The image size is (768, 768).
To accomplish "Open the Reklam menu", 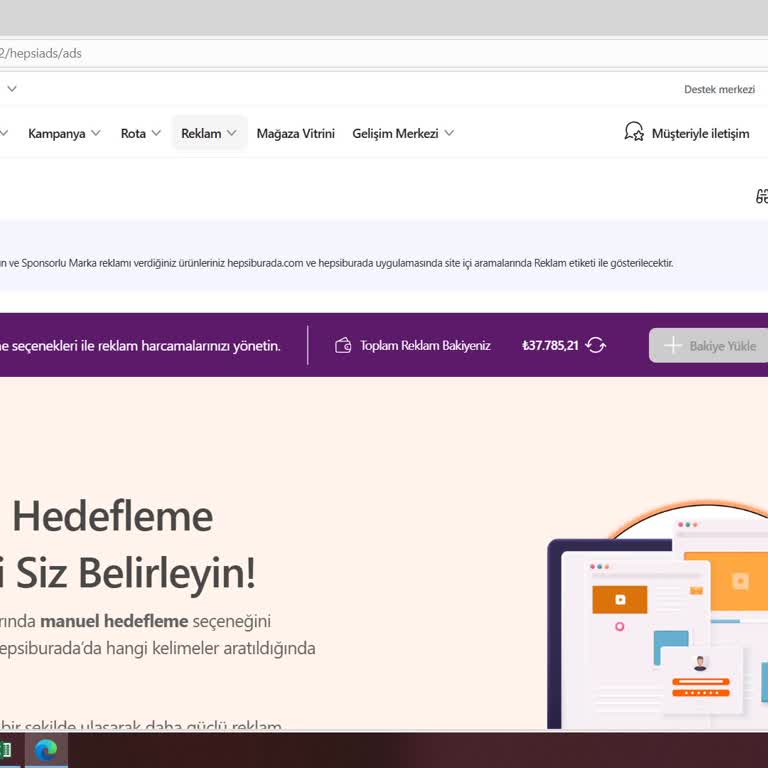I will pyautogui.click(x=209, y=133).
